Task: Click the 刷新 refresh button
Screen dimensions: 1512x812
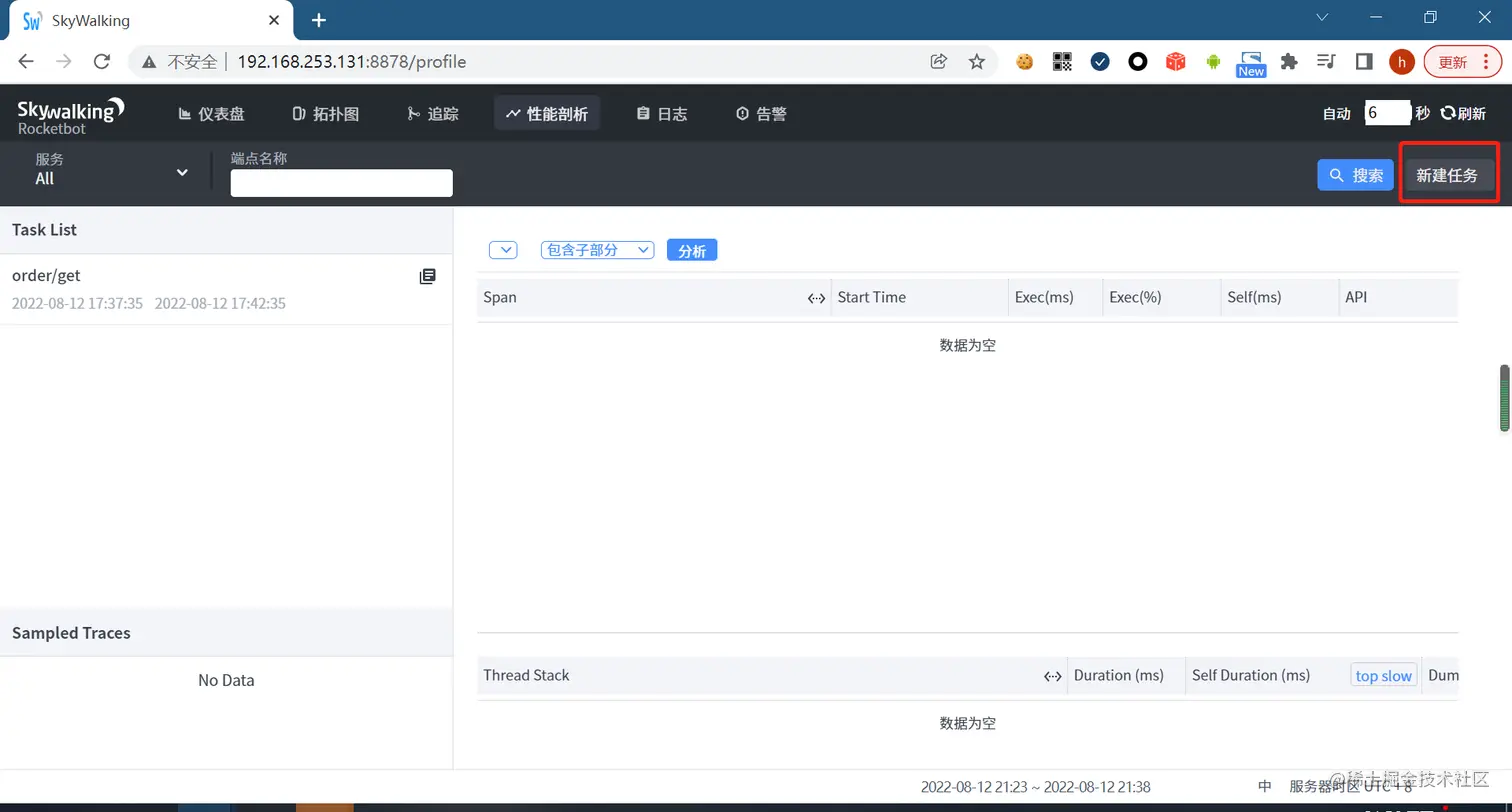Action: (1463, 113)
